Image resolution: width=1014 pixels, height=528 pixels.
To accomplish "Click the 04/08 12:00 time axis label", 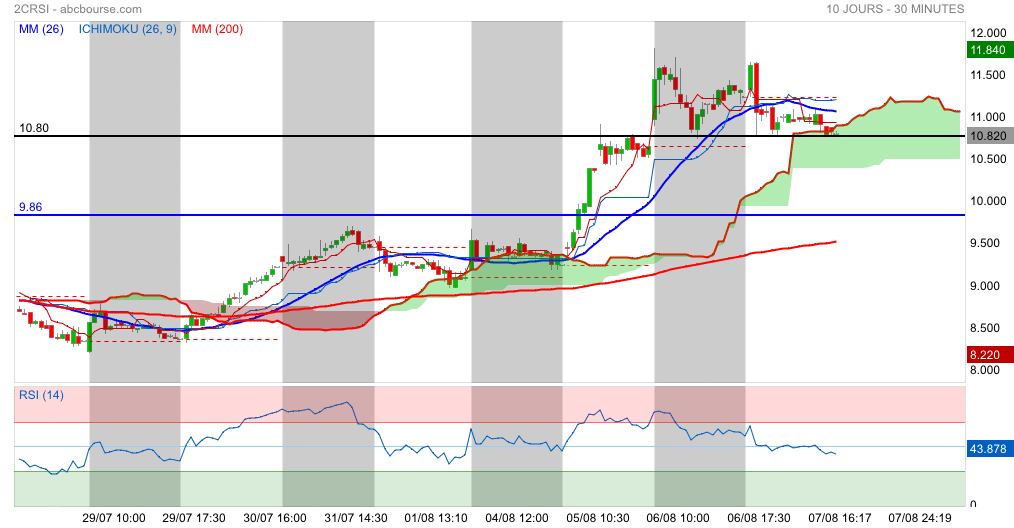I will (x=517, y=518).
